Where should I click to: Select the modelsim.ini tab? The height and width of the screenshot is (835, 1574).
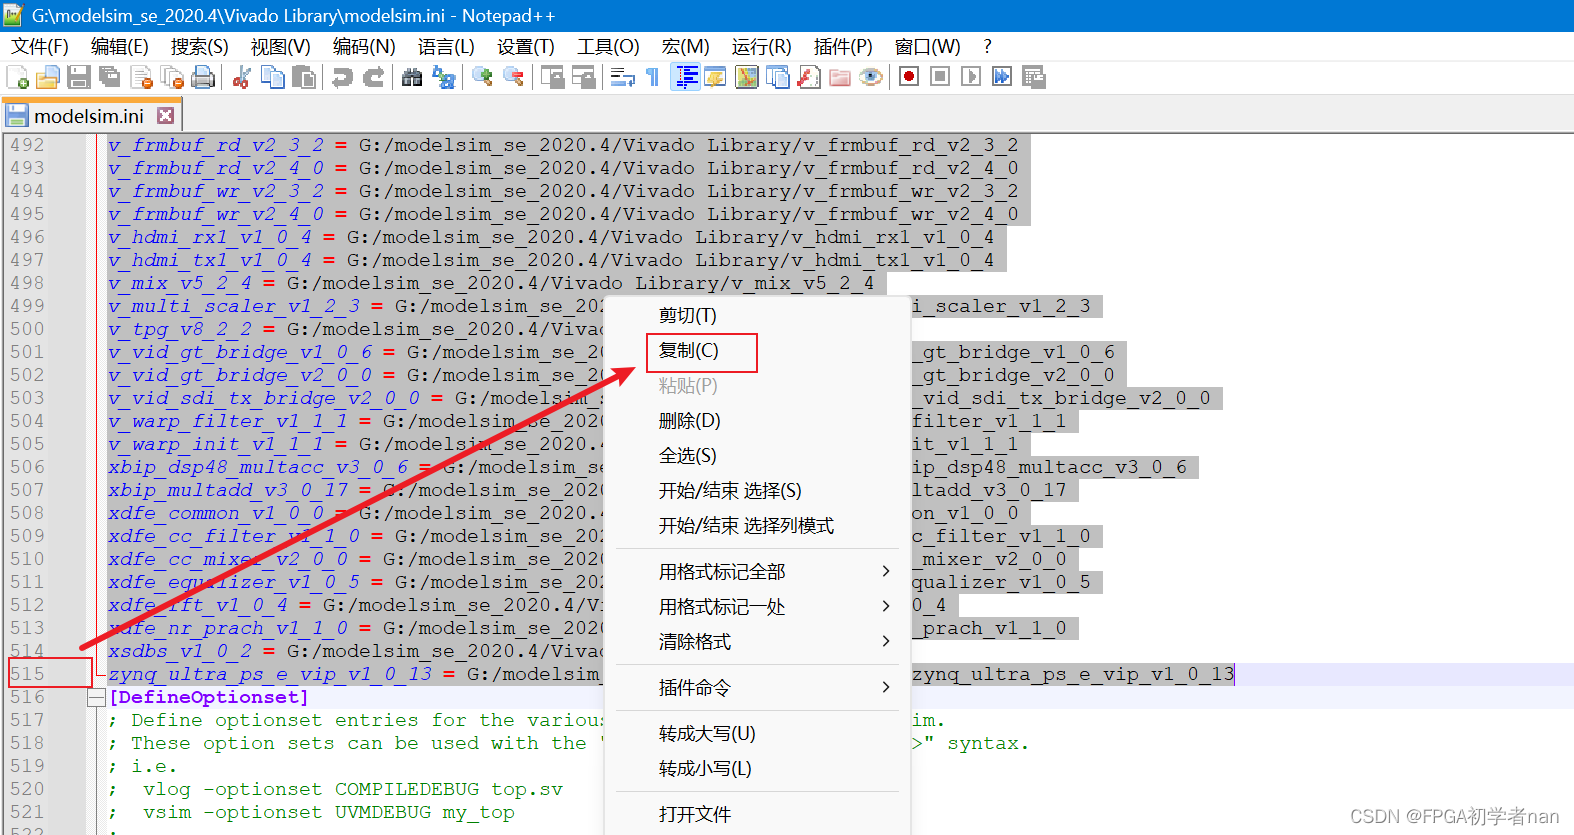pos(90,116)
